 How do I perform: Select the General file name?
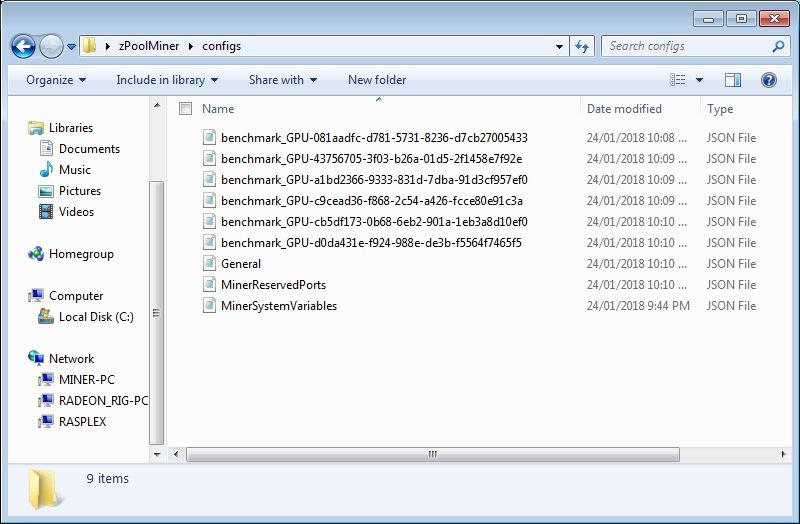tap(241, 264)
